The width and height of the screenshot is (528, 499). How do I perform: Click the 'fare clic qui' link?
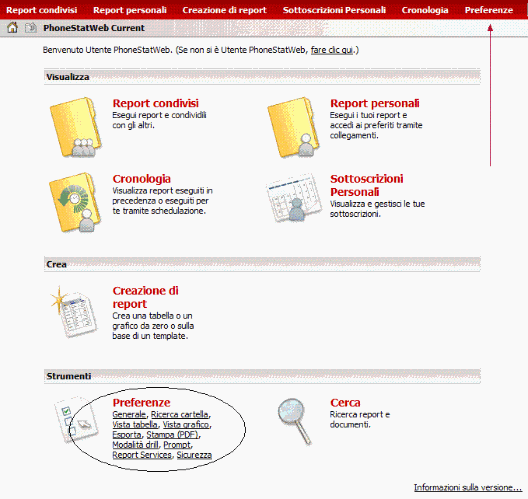point(332,50)
